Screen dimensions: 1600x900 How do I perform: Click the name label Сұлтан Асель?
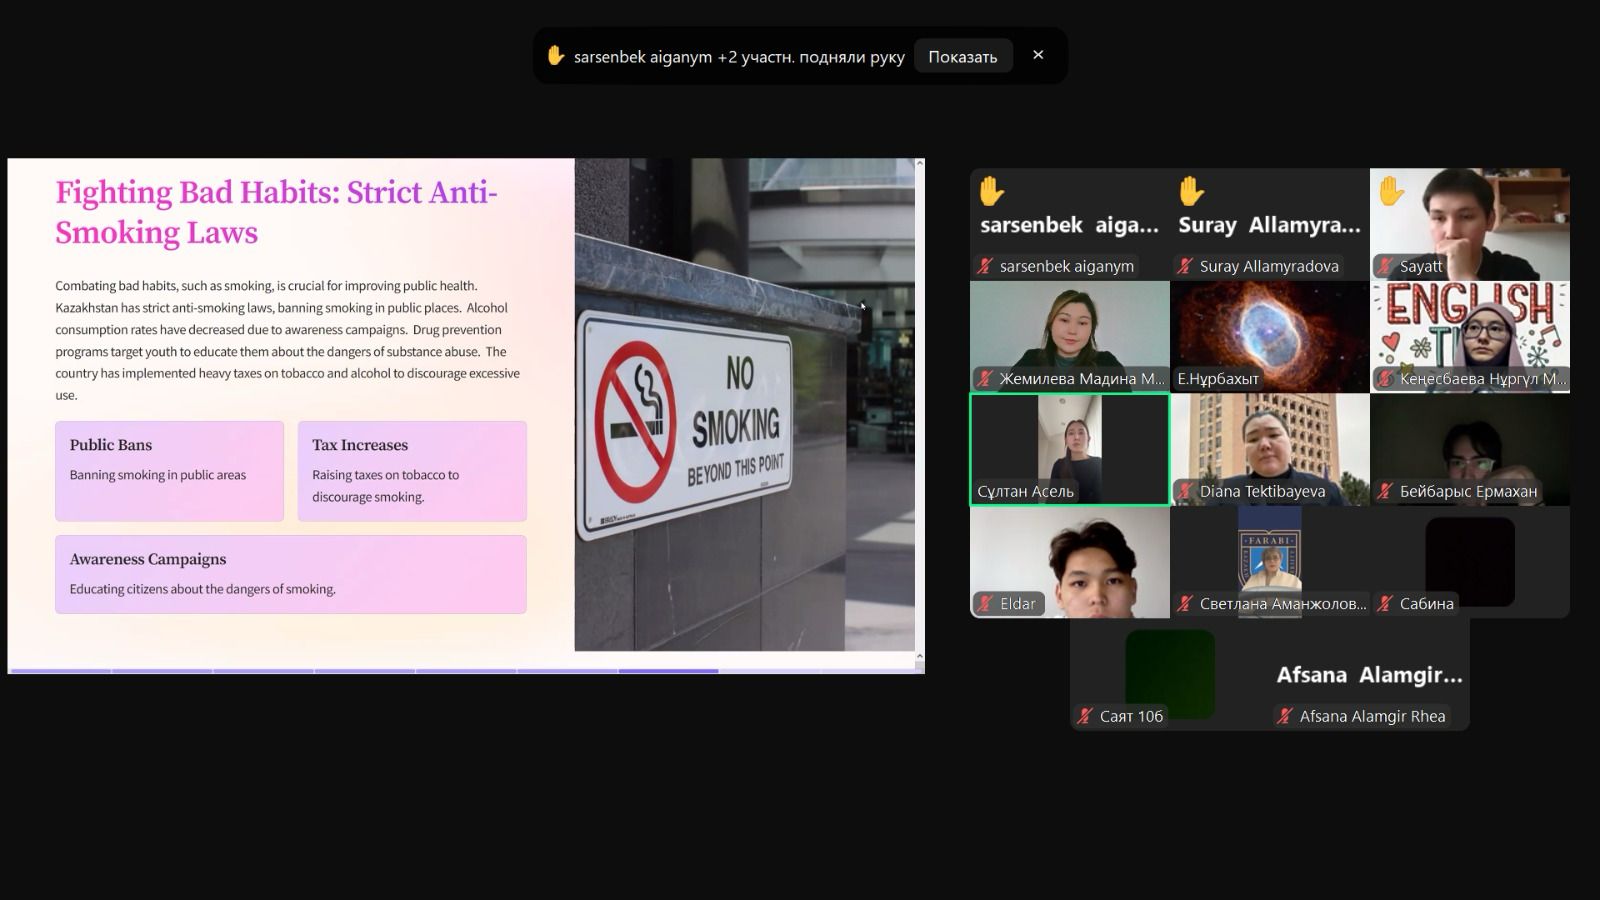point(1026,491)
